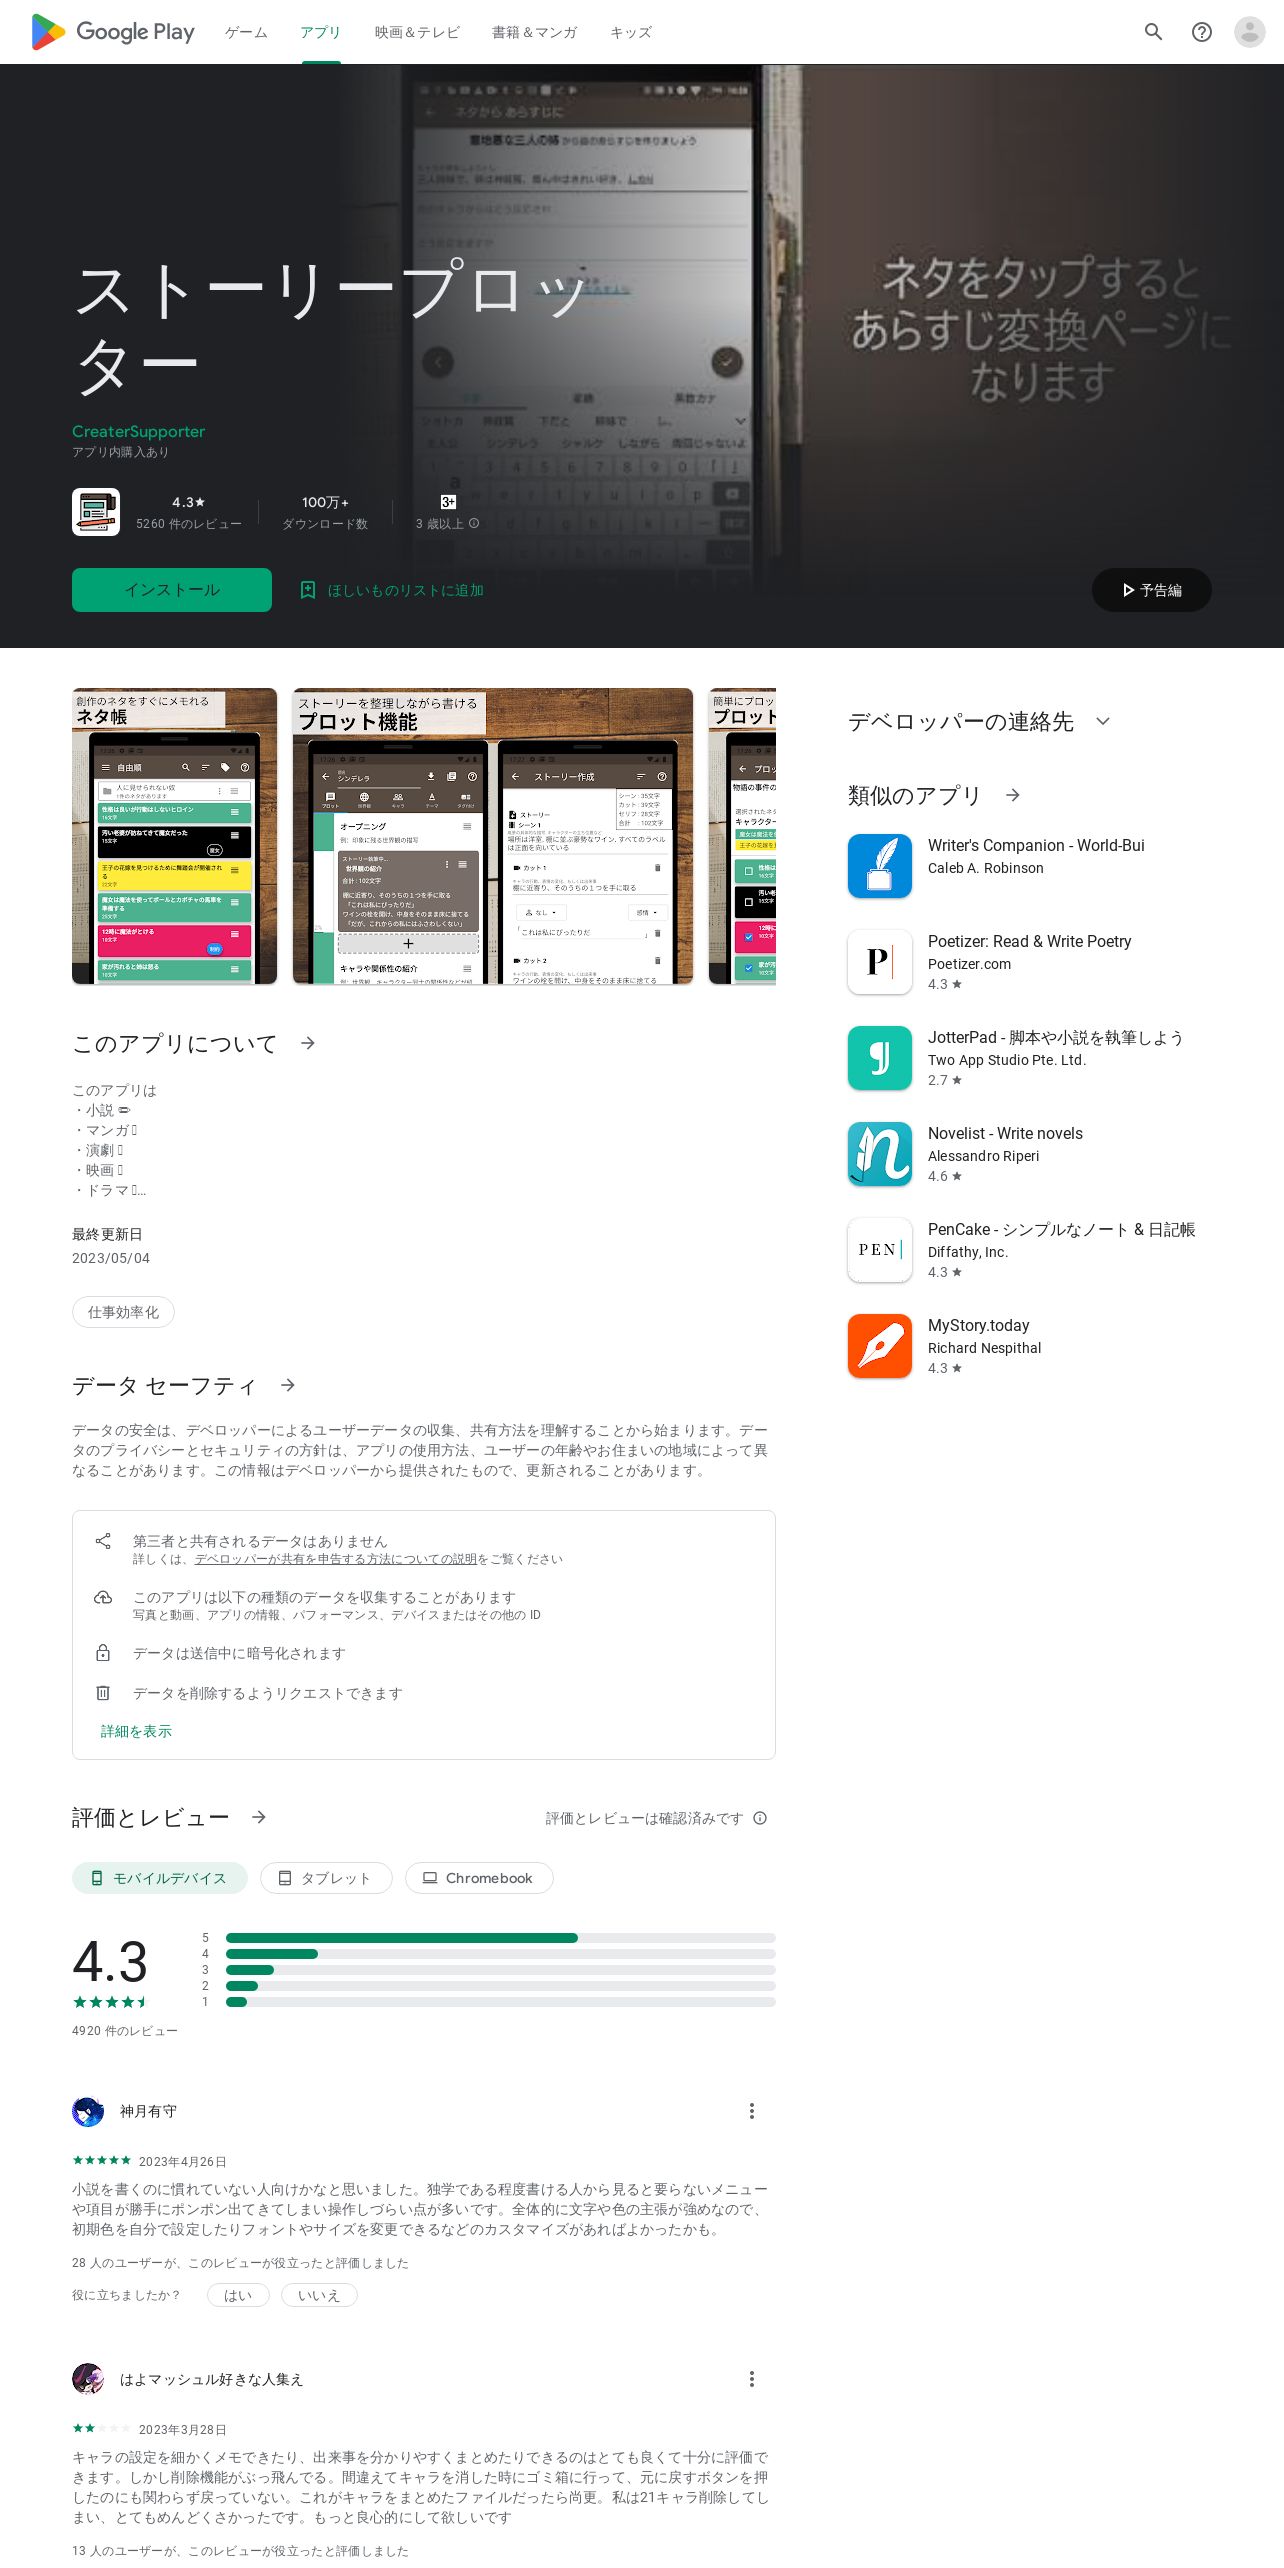Click 神月有守 reviewer avatar

click(88, 2111)
